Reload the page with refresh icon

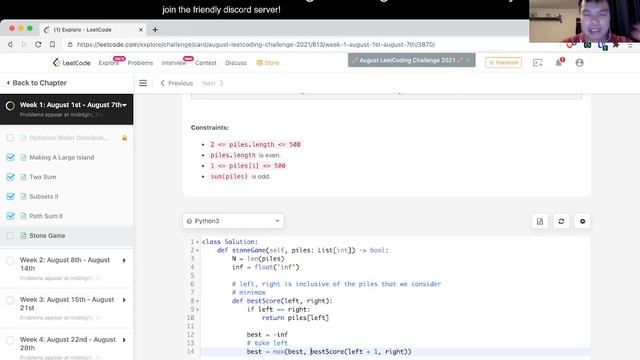38,44
